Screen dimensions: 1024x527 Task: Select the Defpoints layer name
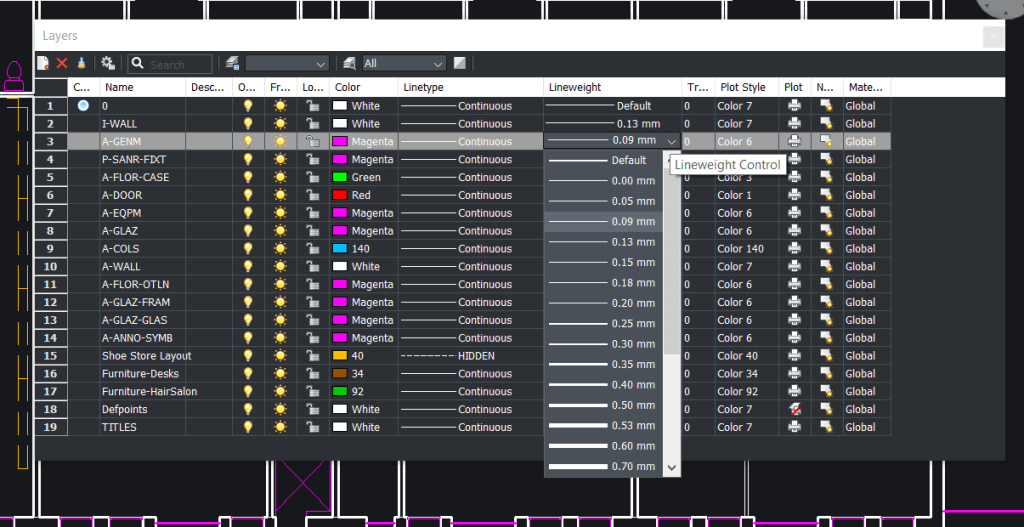pyautogui.click(x=125, y=409)
